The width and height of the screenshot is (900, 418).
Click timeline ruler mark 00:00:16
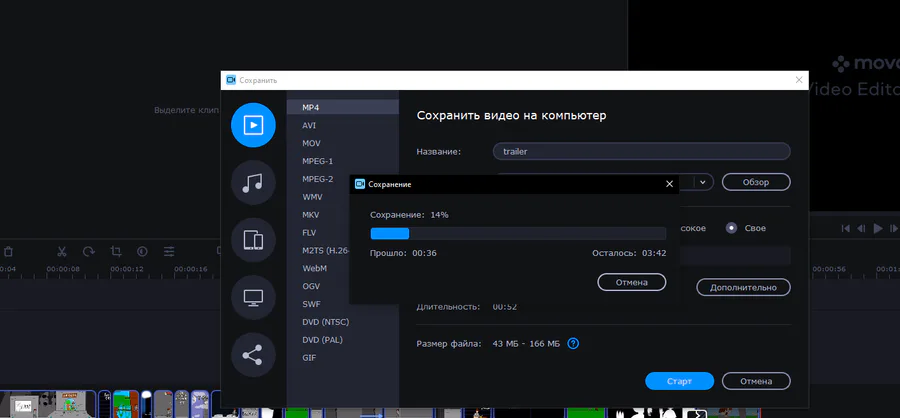tap(191, 269)
